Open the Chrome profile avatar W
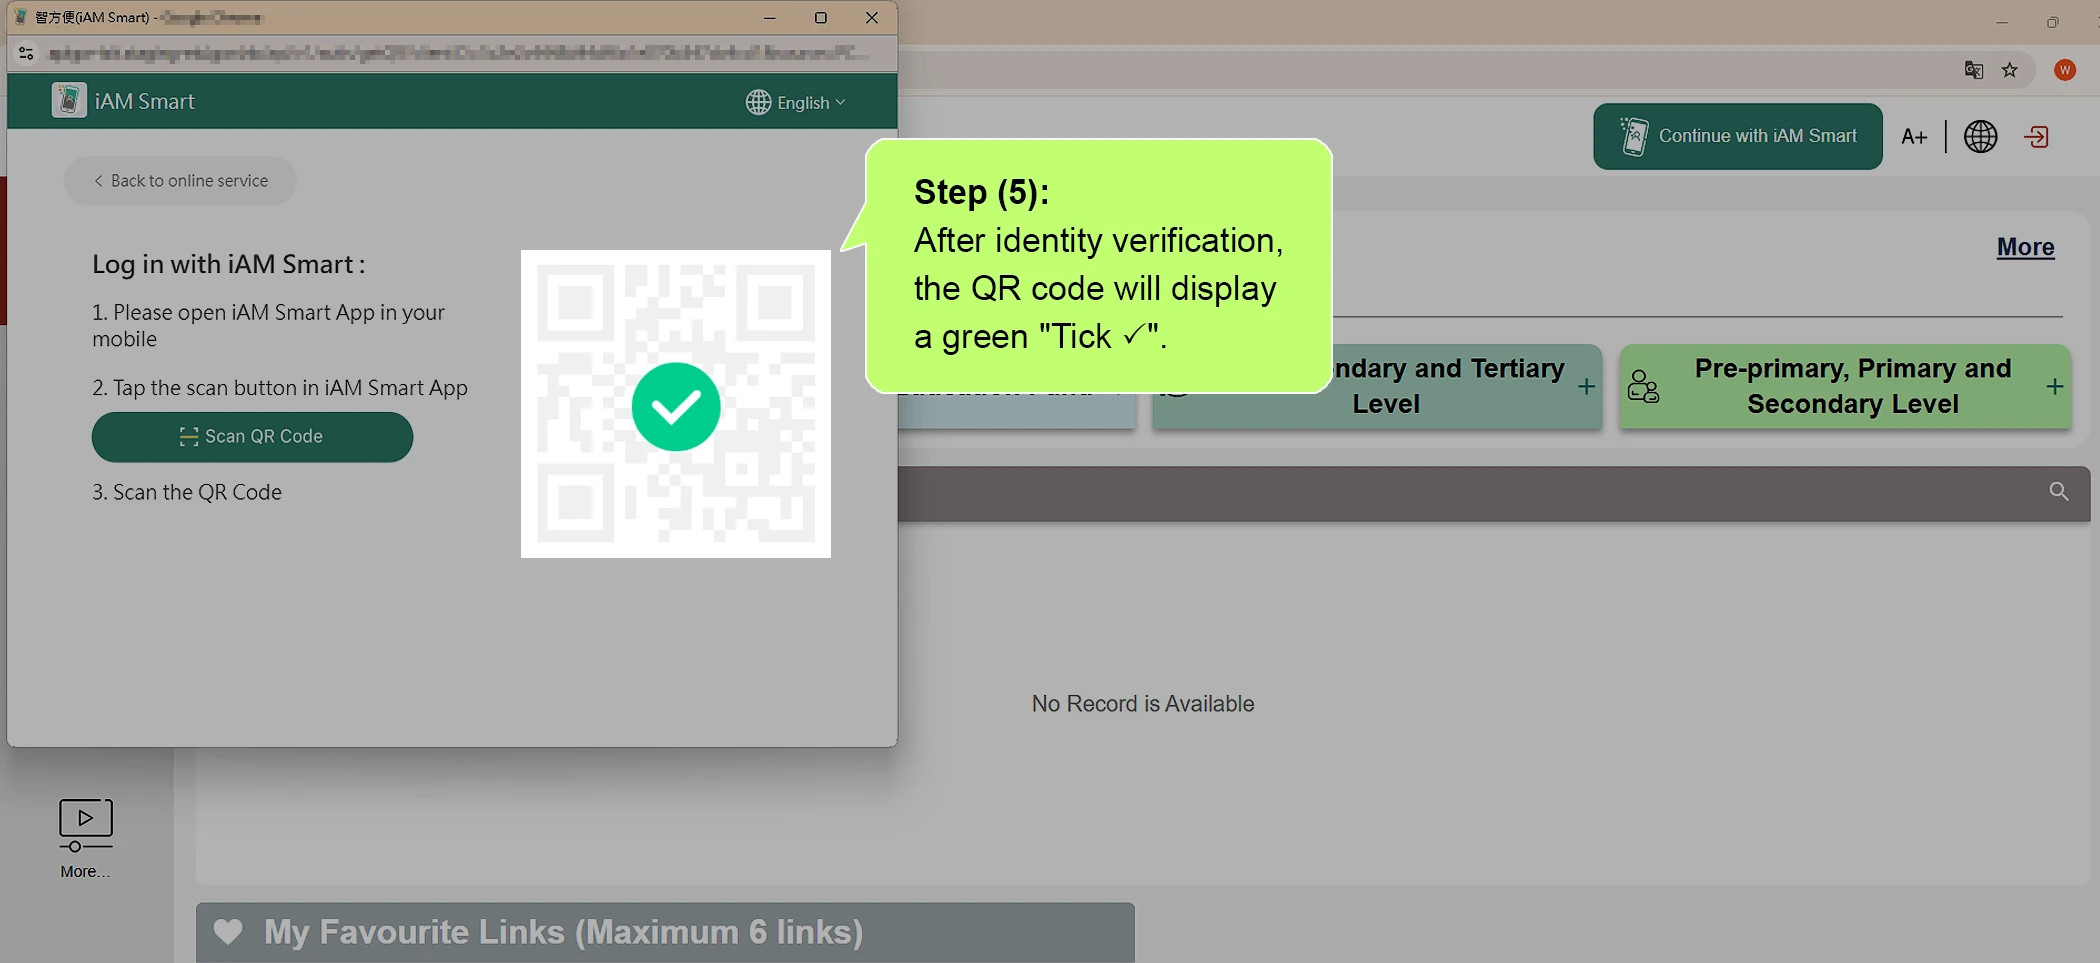This screenshot has width=2100, height=963. pos(2065,70)
